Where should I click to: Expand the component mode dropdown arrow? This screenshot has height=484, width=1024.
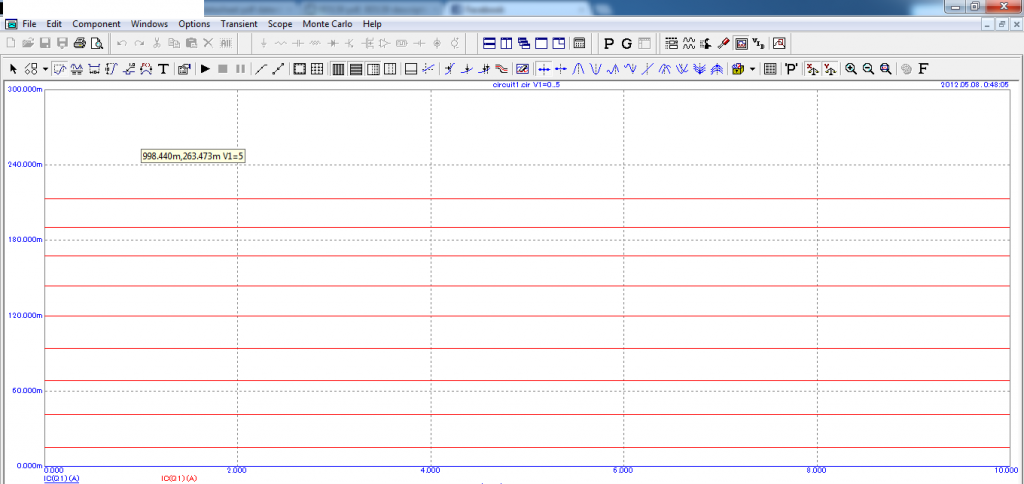click(x=44, y=69)
